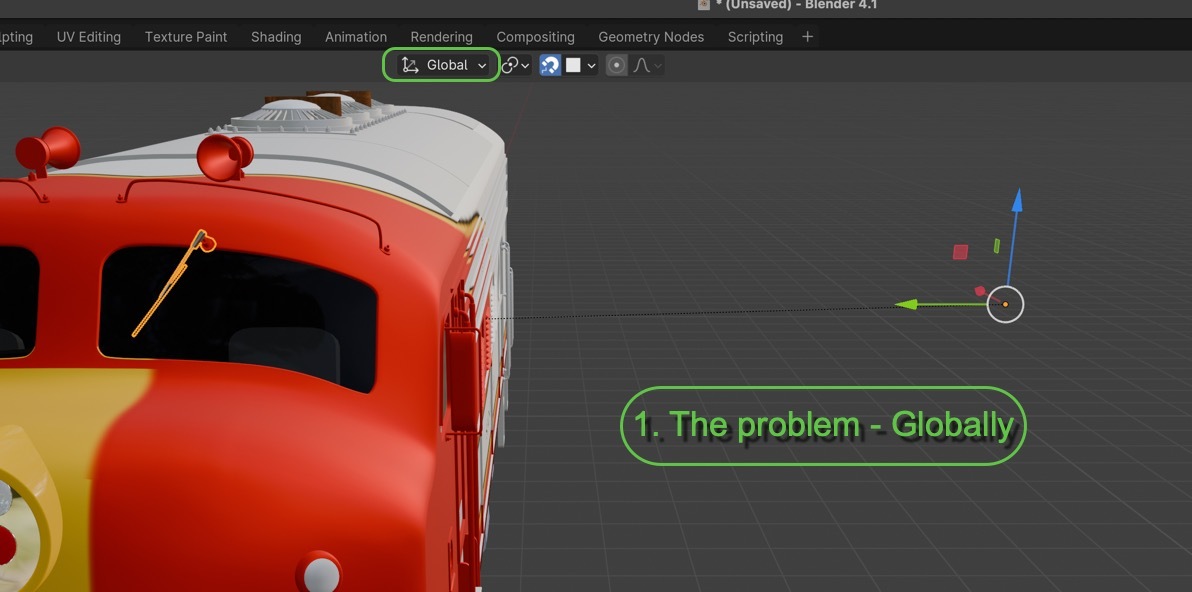Toggle the snapping magnet icon

(x=550, y=65)
